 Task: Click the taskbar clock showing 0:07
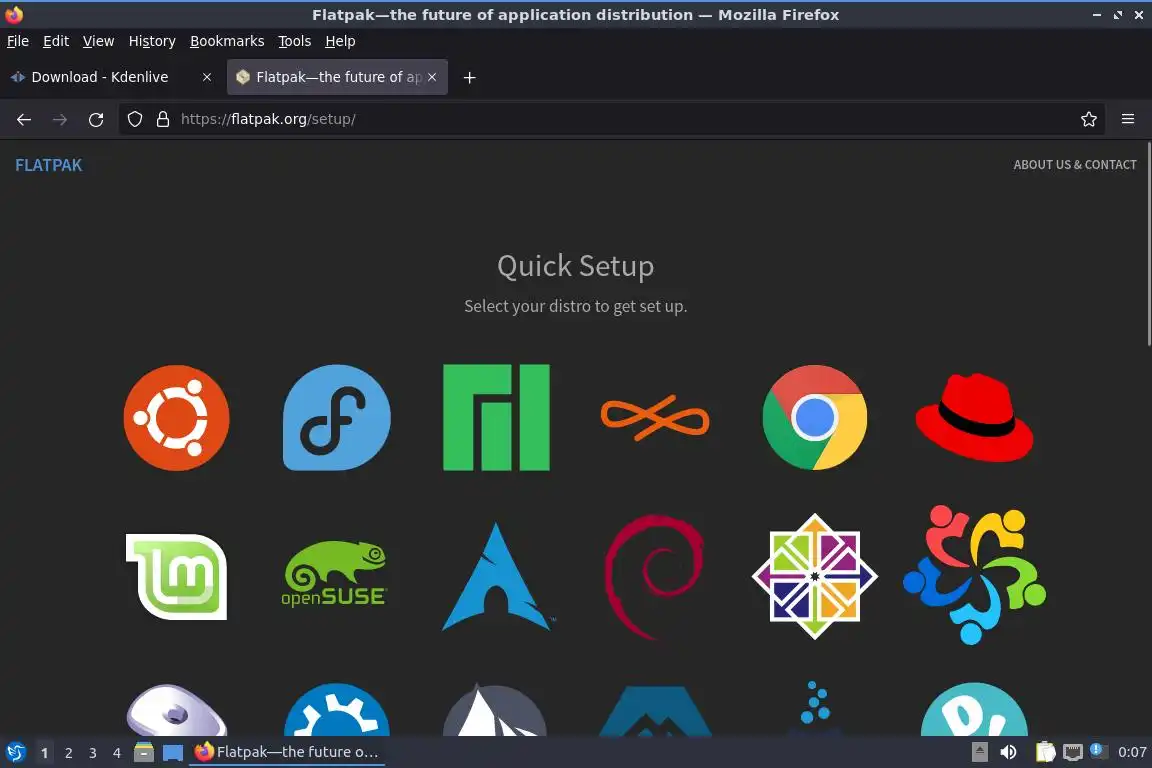pyautogui.click(x=1132, y=752)
